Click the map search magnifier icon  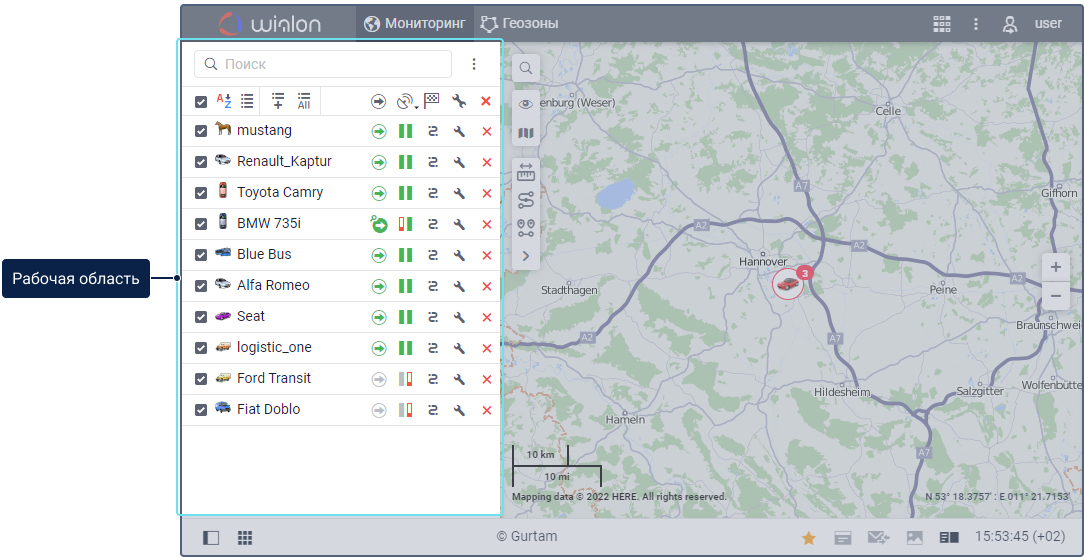[x=526, y=69]
